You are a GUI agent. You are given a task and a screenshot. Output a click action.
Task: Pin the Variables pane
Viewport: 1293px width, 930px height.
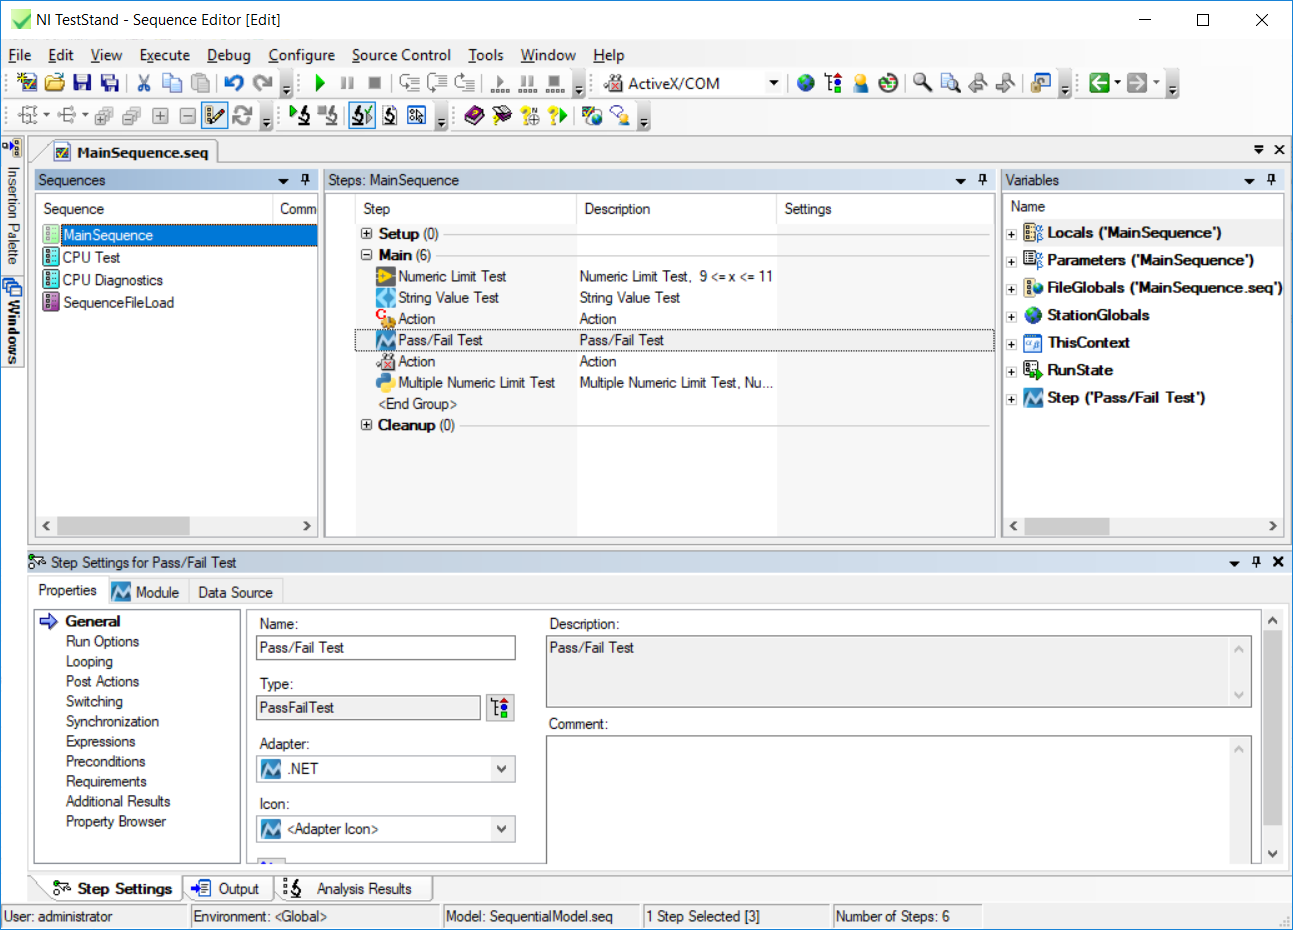(x=1271, y=180)
